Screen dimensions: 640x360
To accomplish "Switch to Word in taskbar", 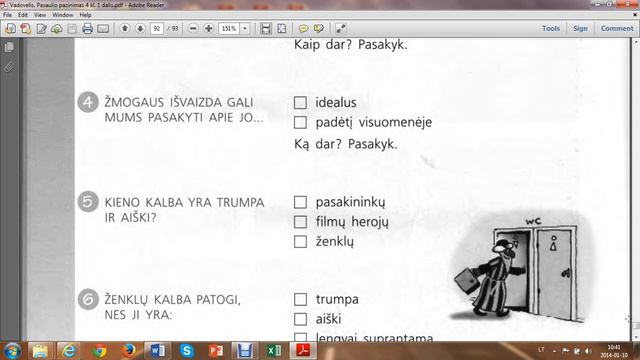I will click(158, 351).
